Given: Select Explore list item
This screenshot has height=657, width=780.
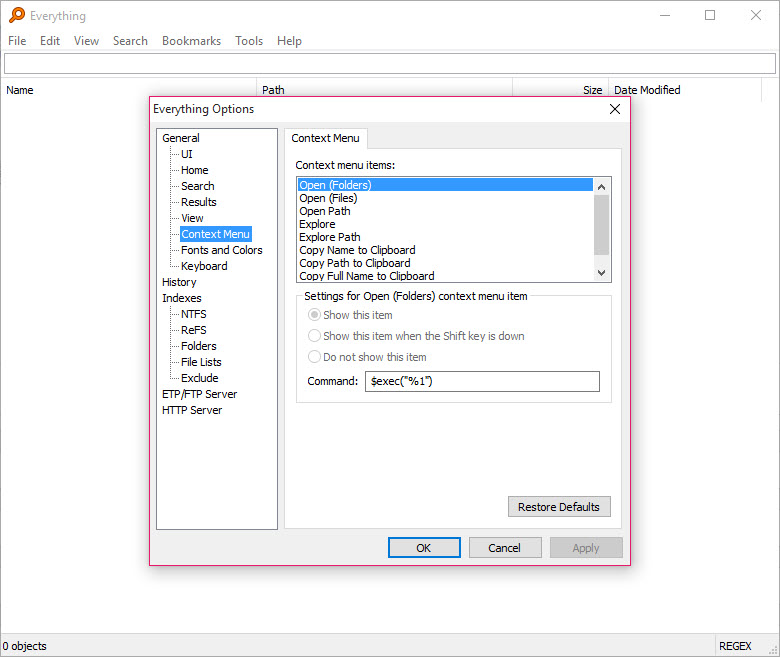Looking at the screenshot, I should [x=445, y=224].
